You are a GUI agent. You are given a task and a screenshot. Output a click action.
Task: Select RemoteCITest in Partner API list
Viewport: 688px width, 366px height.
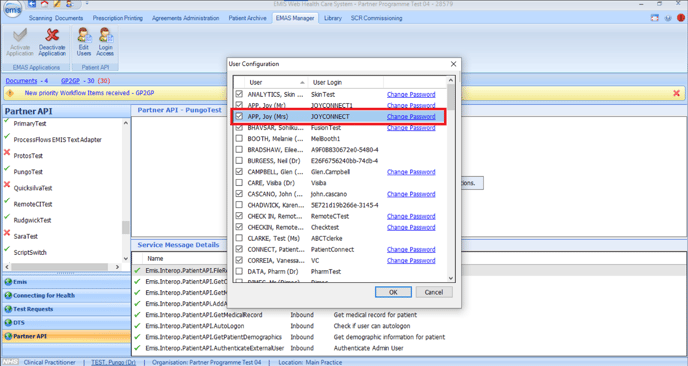[33, 204]
